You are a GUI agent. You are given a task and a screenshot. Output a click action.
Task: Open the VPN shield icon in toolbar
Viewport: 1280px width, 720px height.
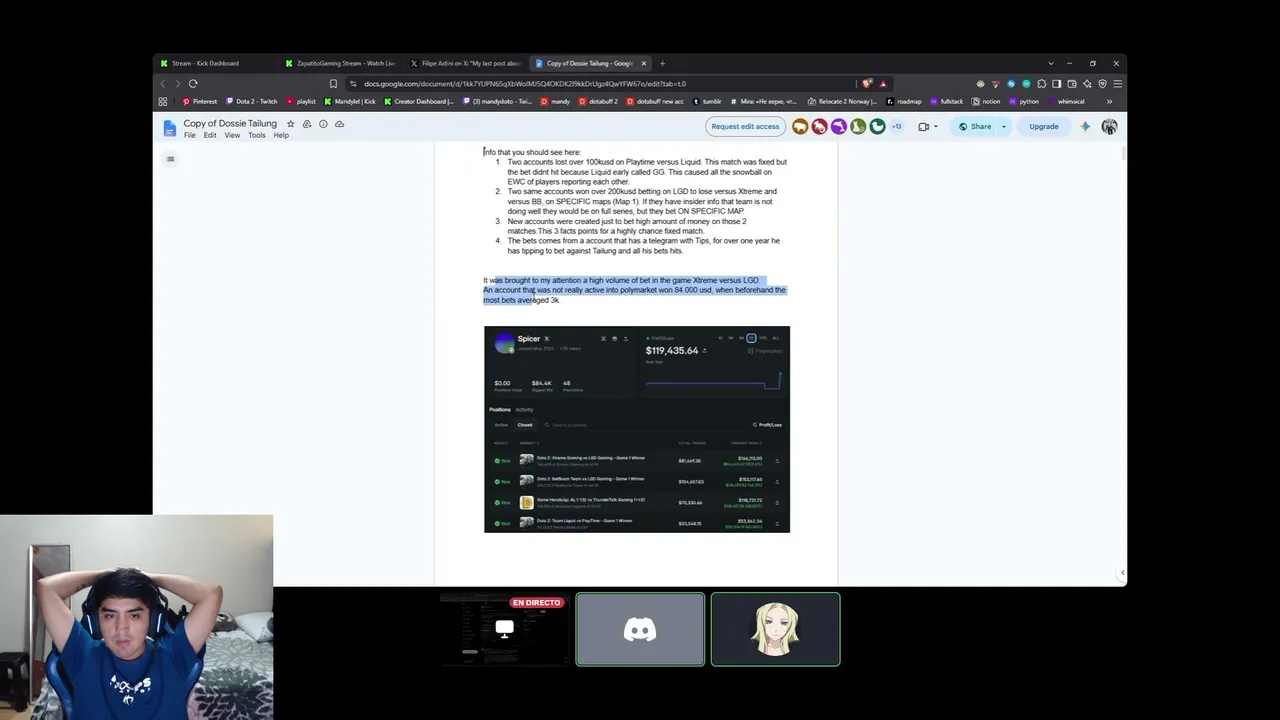1102,84
